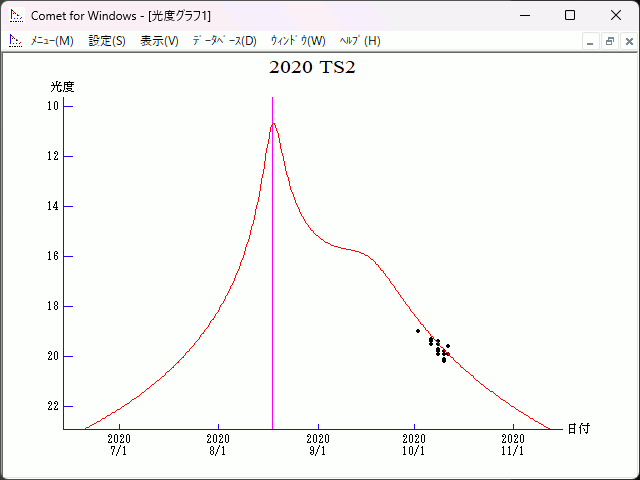The image size is (640, 480).
Task: Open the ﾍﾙﾌﾟ(H) help menu
Action: (x=360, y=41)
